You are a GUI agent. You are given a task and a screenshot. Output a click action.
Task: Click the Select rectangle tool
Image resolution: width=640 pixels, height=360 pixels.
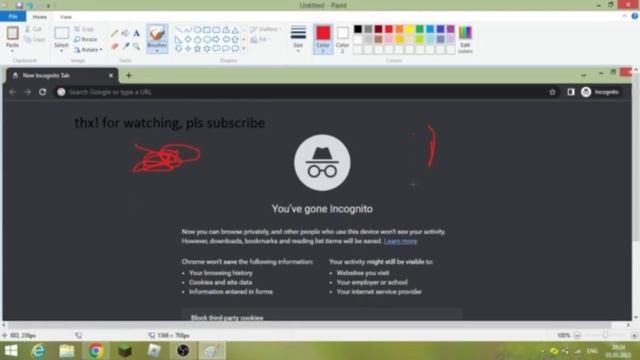point(61,33)
